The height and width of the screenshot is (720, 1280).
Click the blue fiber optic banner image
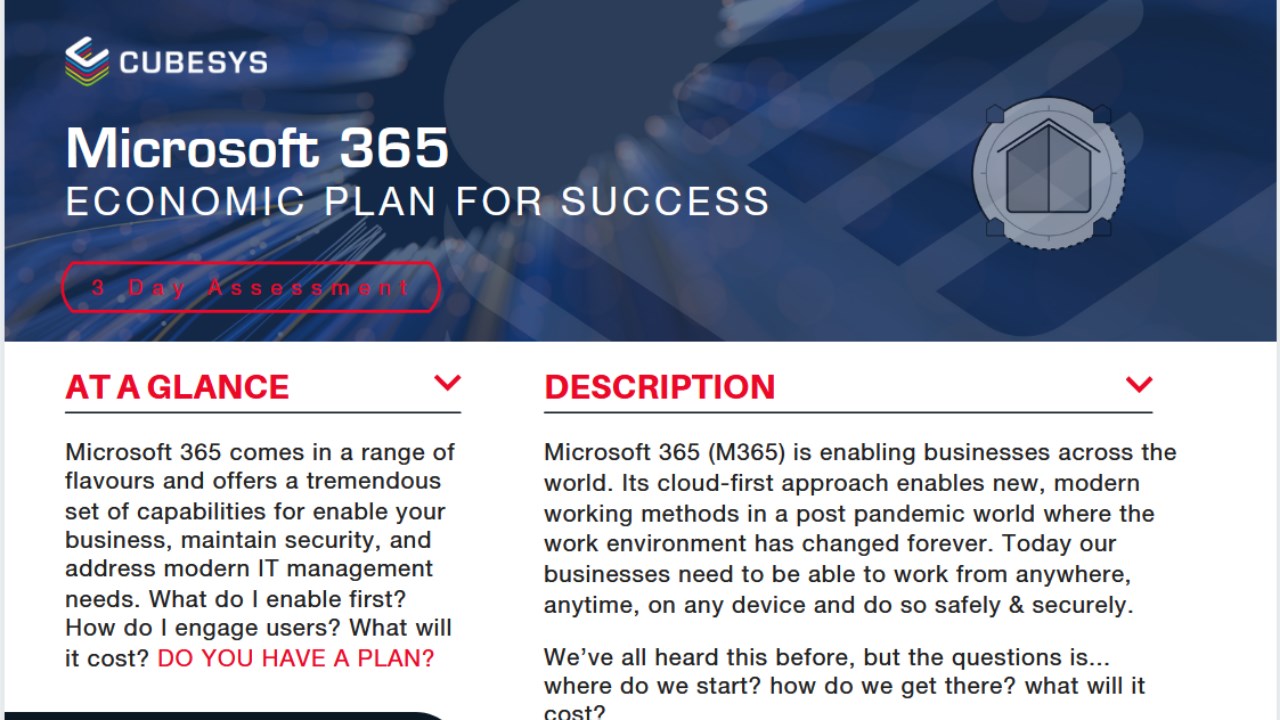click(640, 171)
